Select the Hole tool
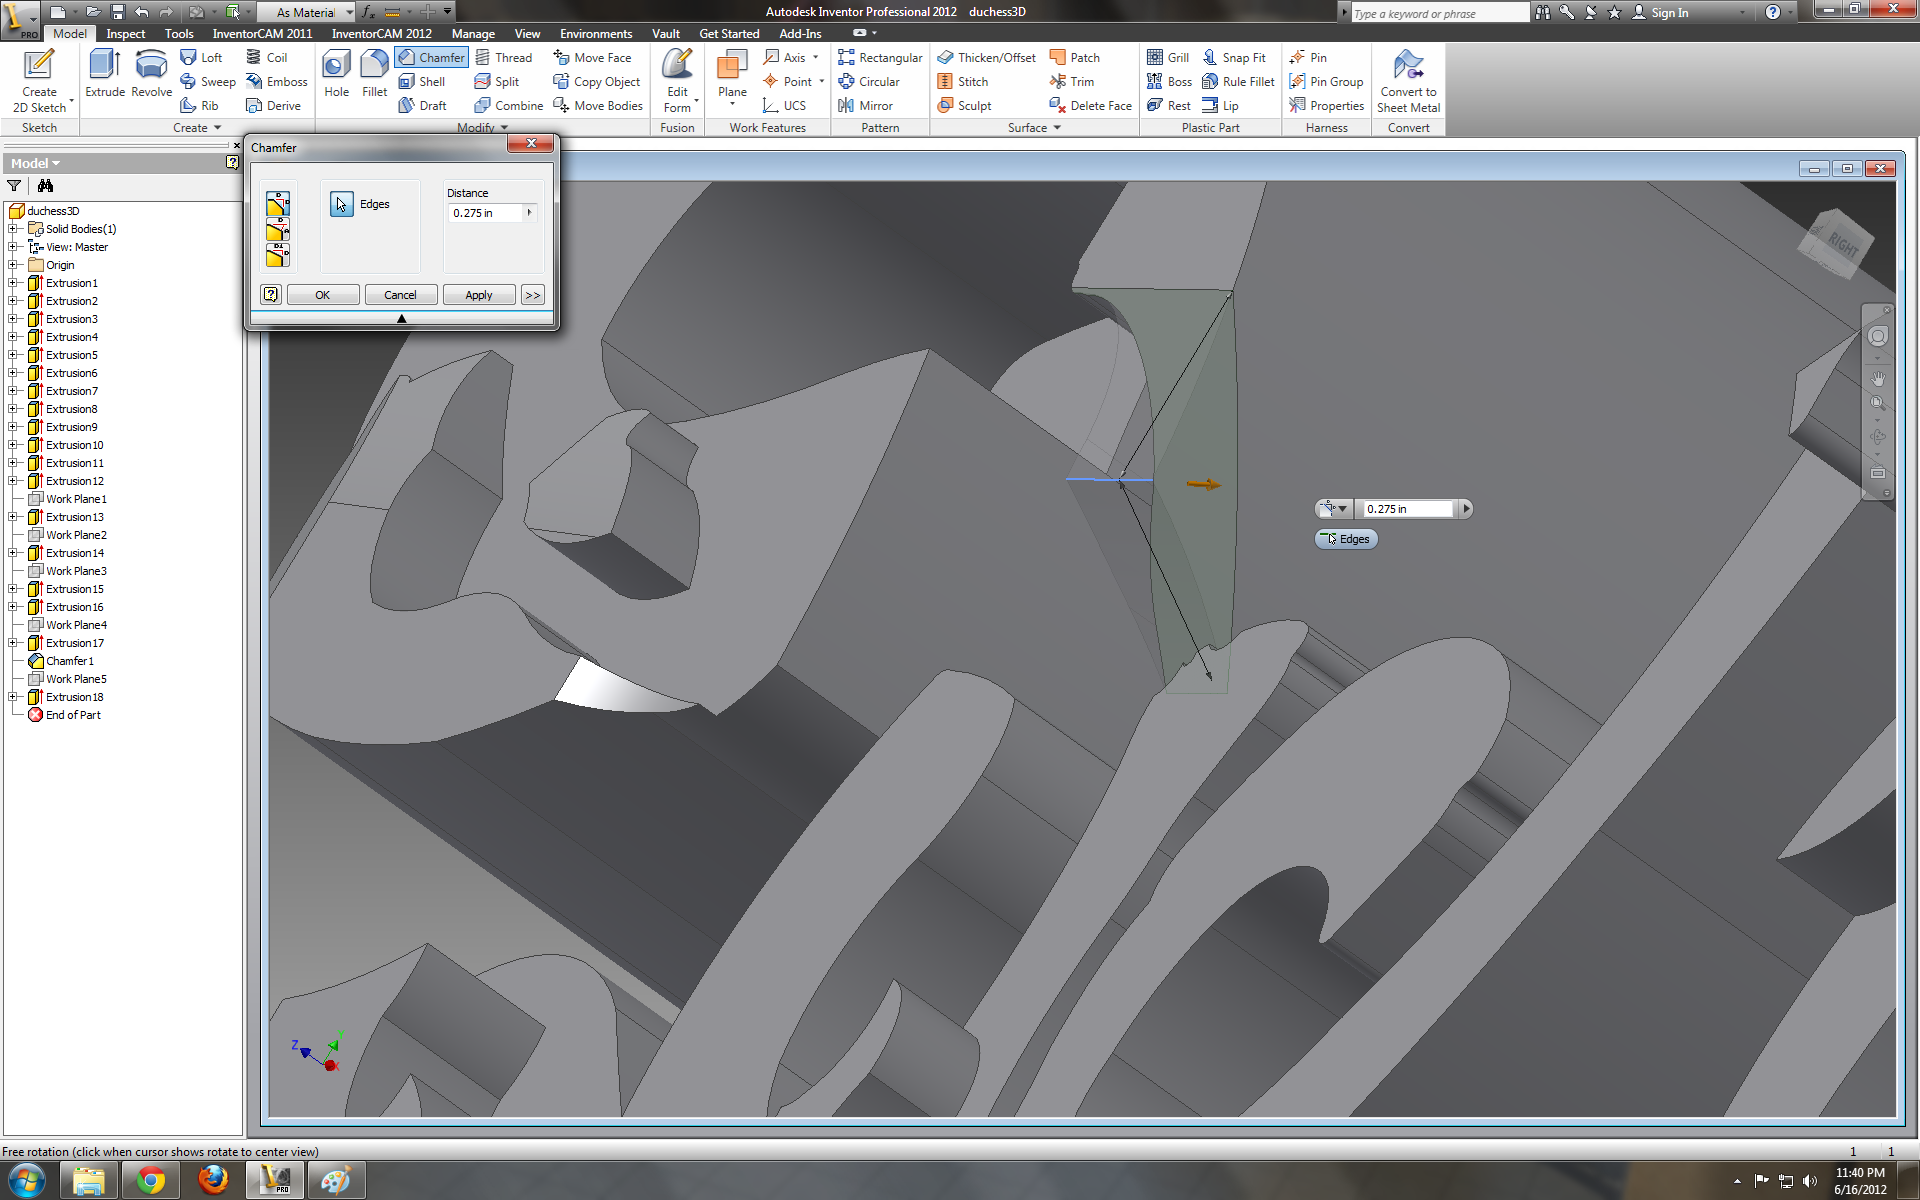 point(337,74)
